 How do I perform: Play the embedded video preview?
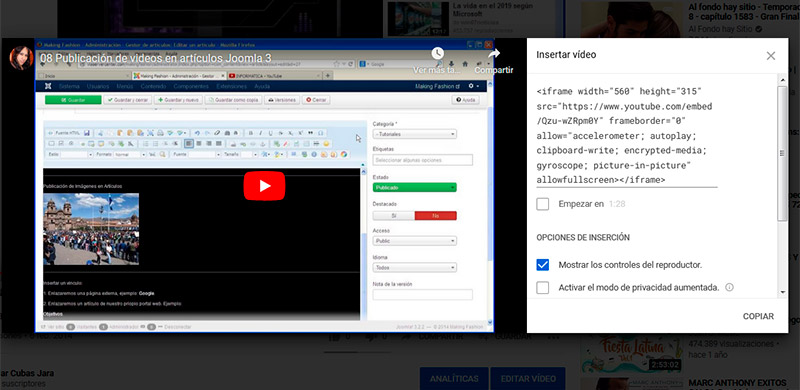click(x=264, y=186)
